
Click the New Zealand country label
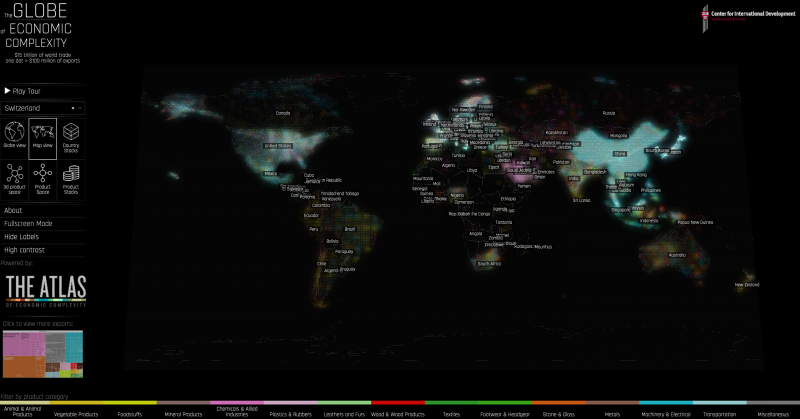[x=747, y=285]
